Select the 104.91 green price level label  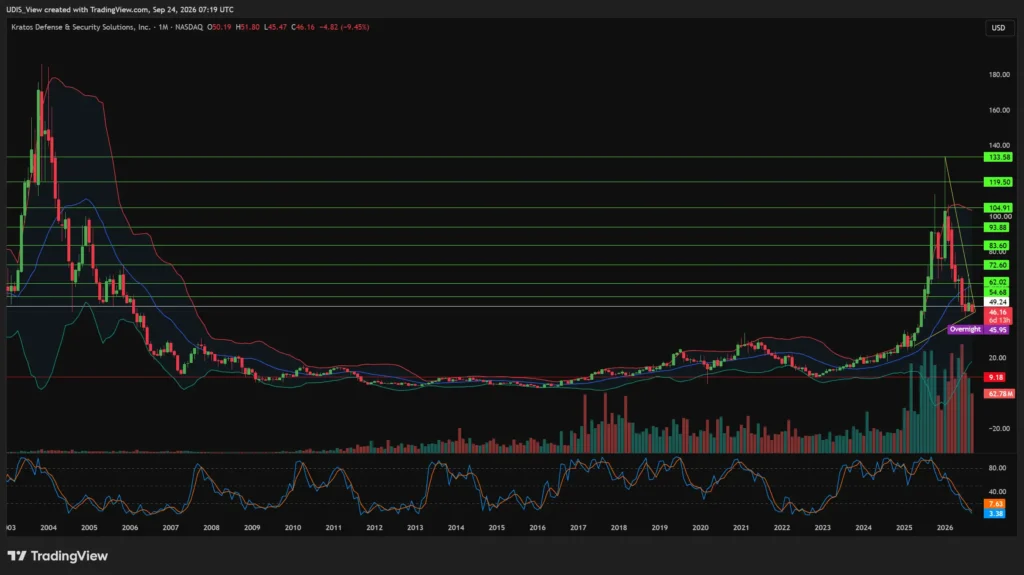point(999,208)
